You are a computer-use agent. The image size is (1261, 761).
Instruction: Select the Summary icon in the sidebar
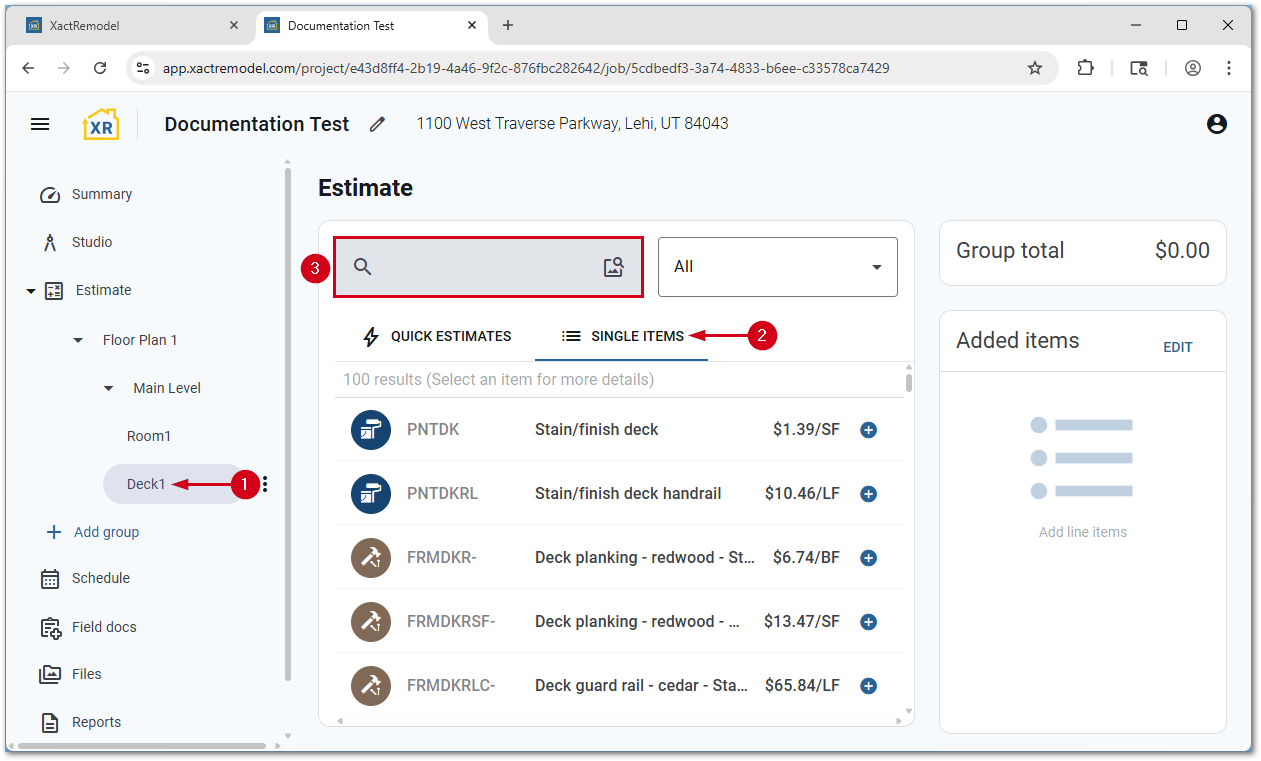[x=49, y=194]
